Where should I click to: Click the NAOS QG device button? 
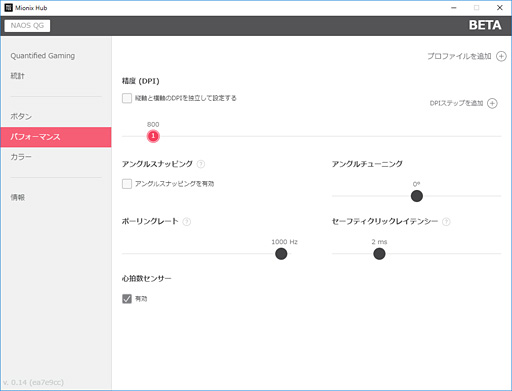27,26
